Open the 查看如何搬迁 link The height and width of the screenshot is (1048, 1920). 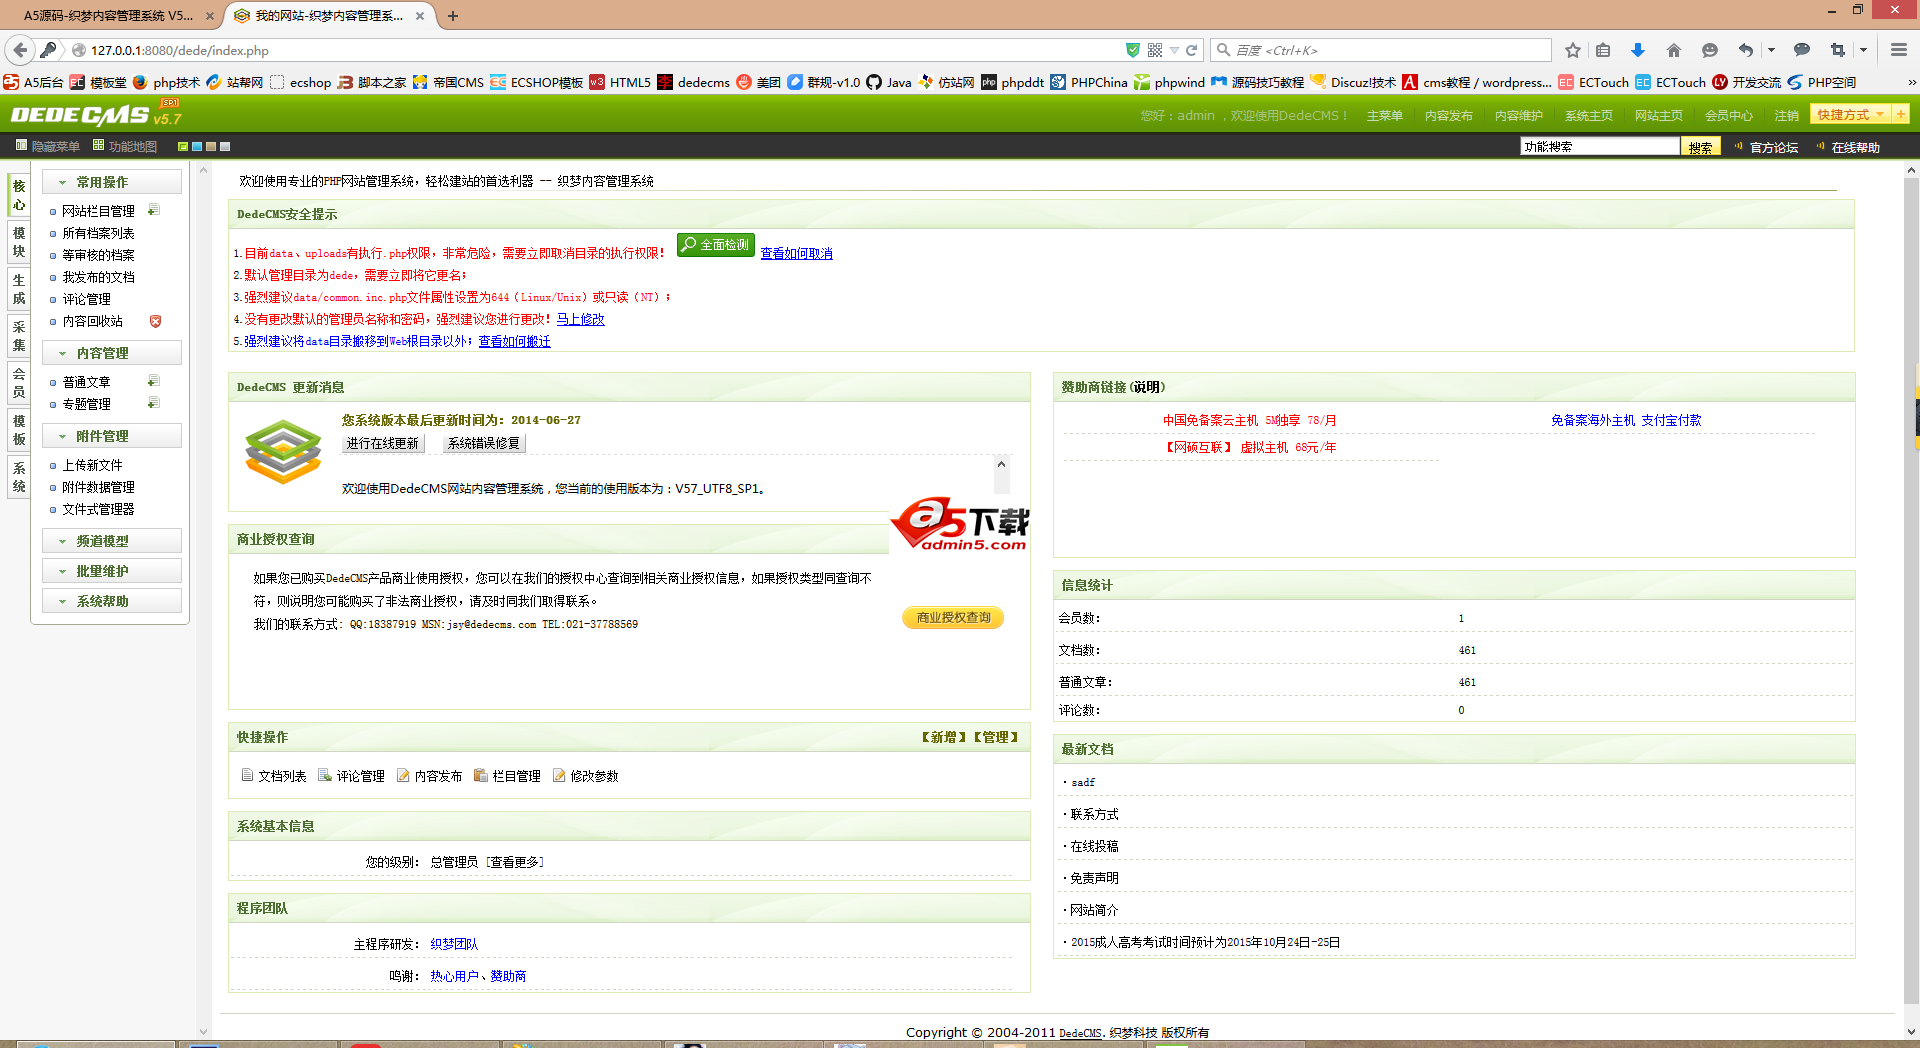tap(515, 341)
